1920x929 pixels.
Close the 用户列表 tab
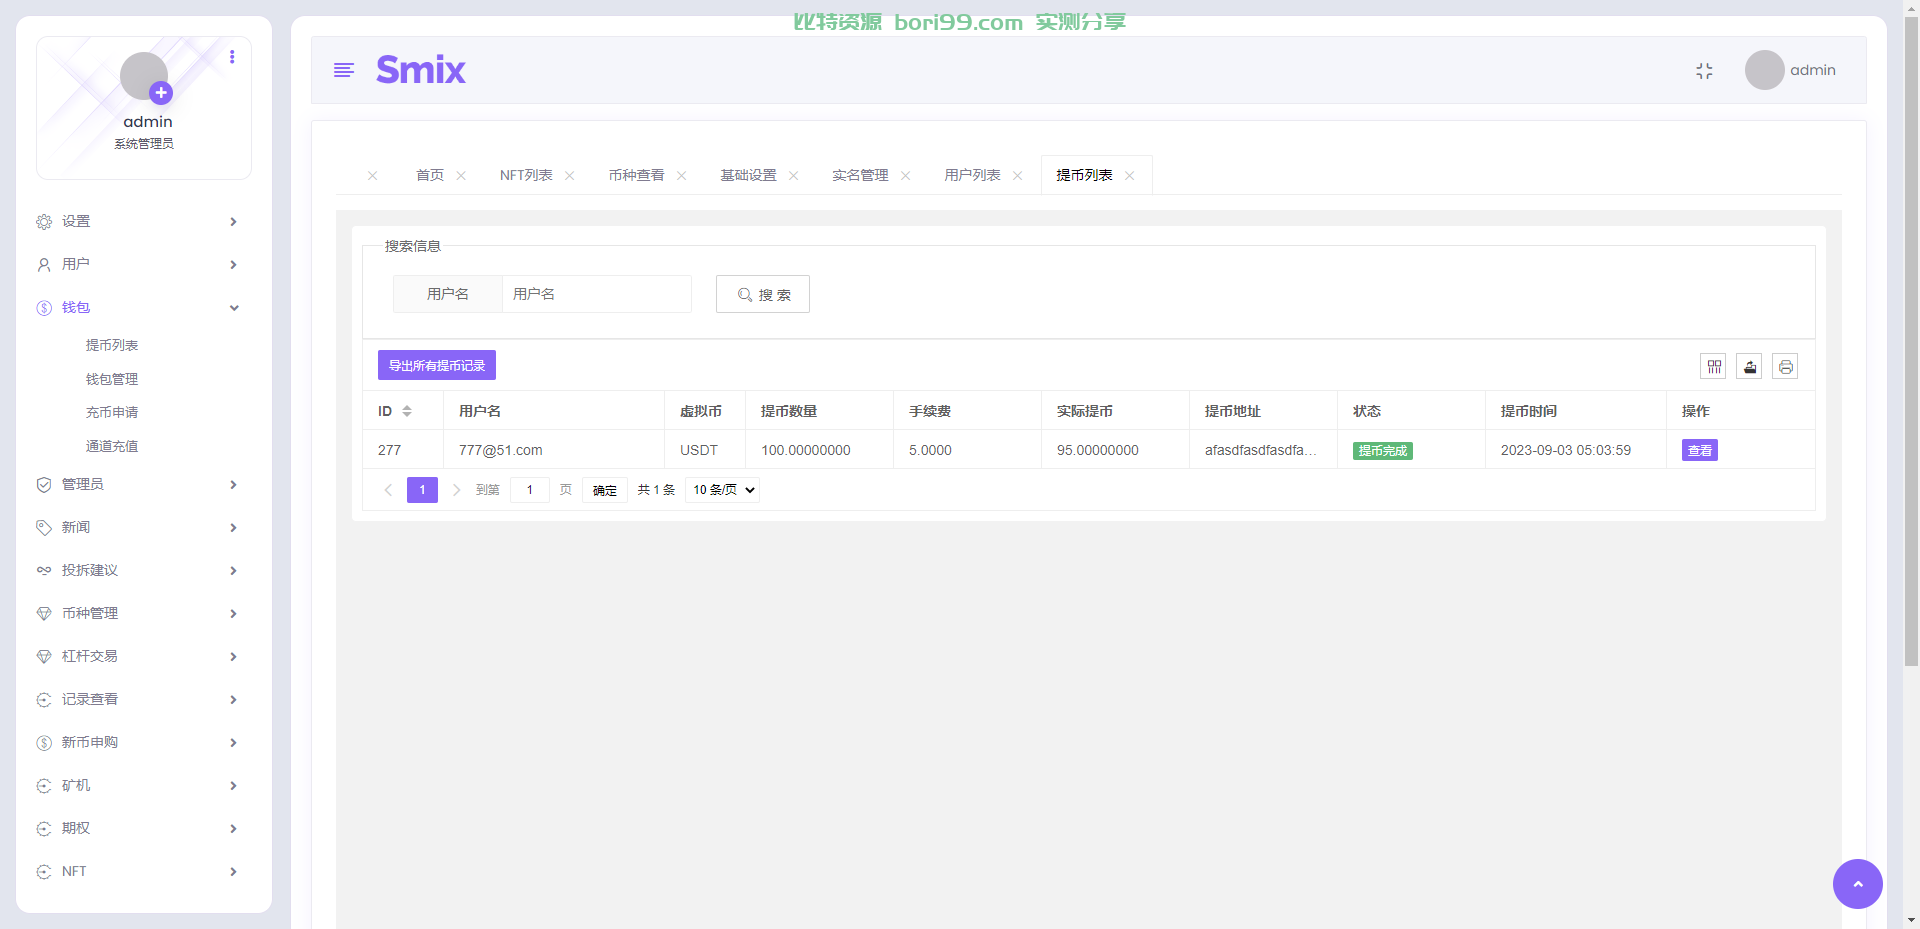click(1018, 176)
